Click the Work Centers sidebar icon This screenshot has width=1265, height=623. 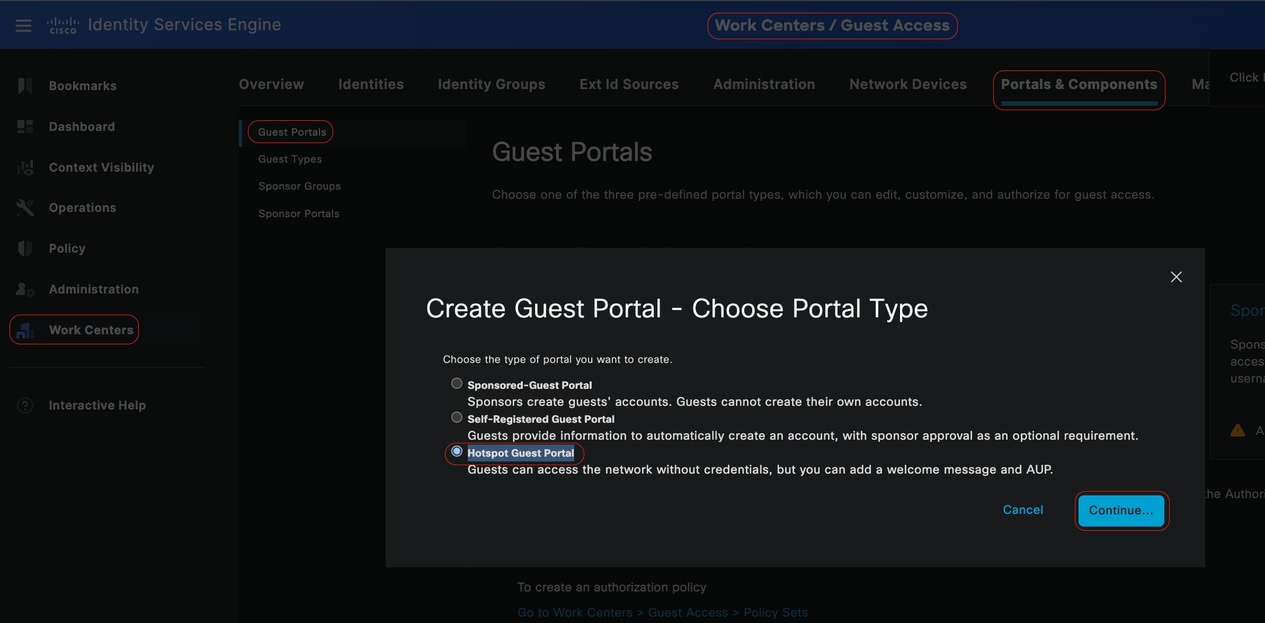(x=25, y=330)
